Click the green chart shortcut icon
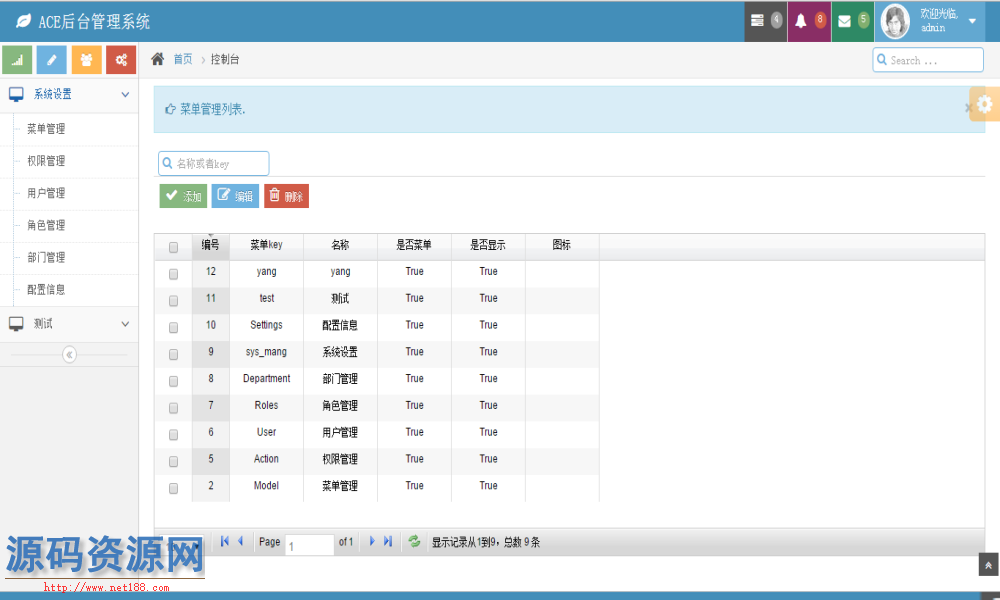 click(x=17, y=60)
